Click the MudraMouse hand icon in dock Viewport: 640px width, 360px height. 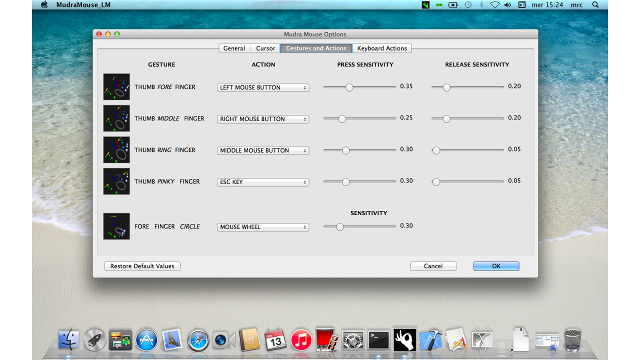[x=404, y=340]
